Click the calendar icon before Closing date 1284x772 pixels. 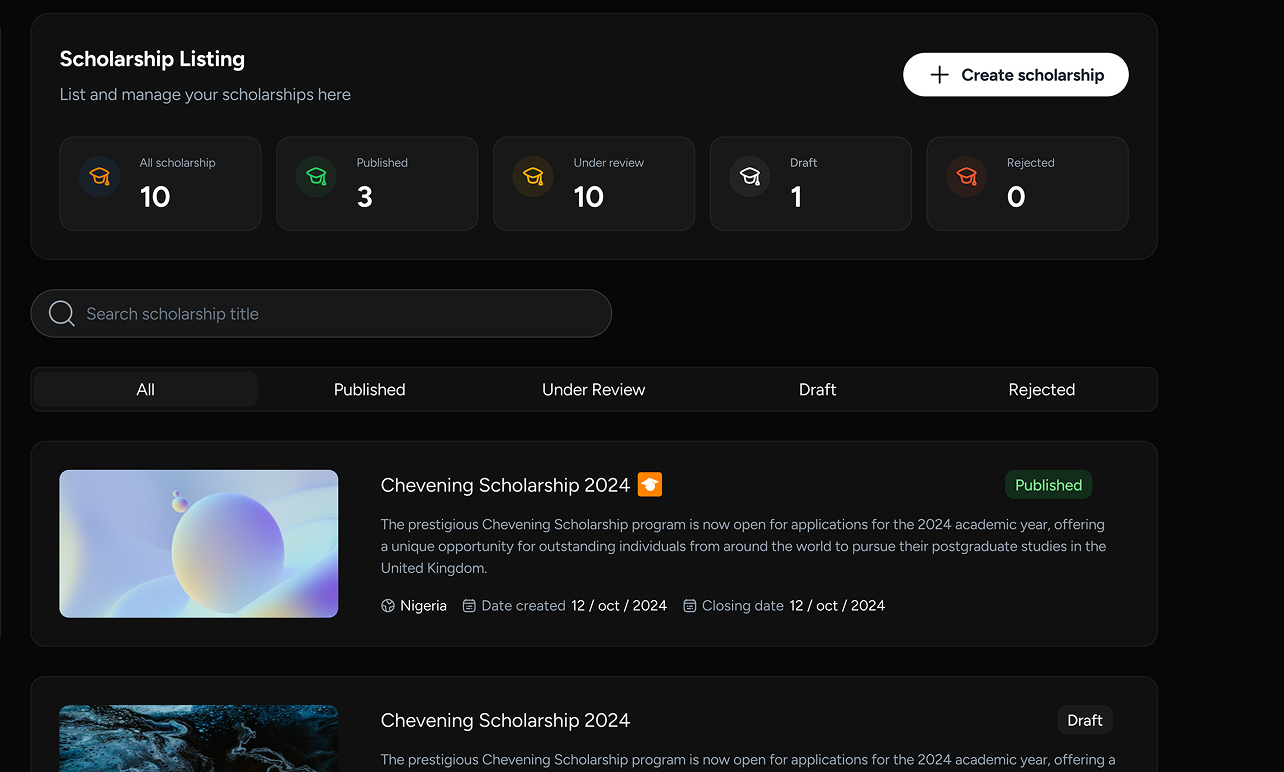tap(690, 606)
